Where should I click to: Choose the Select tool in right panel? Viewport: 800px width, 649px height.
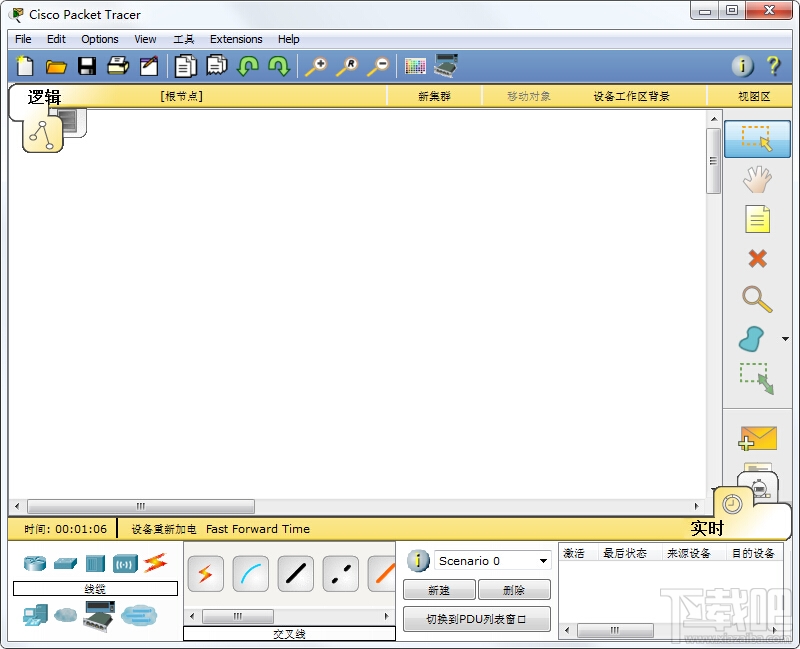pos(757,139)
